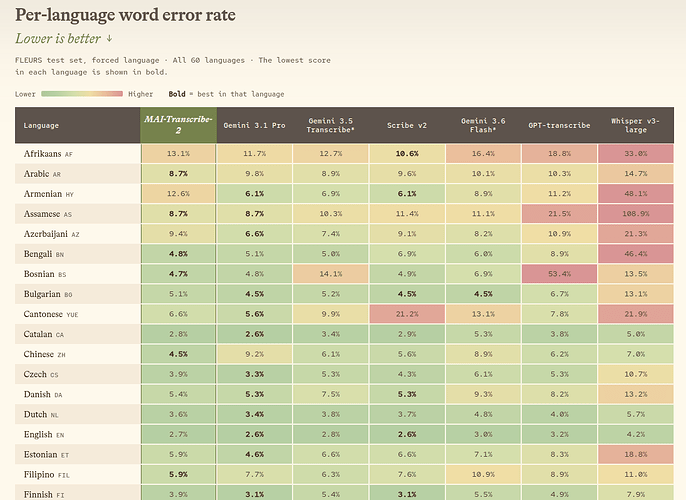This screenshot has height=500, width=686.
Task: Click the Gemini 3.6 Flash column header
Action: pyautogui.click(x=483, y=125)
